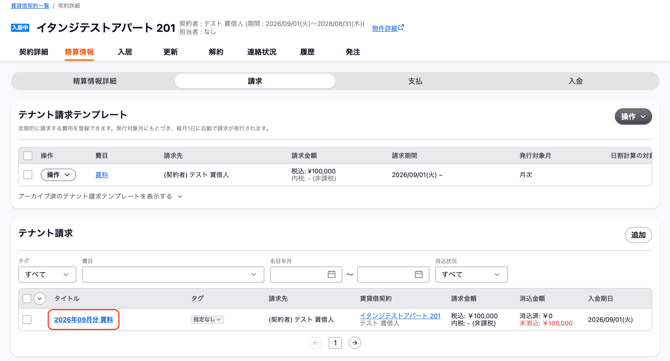Click the 月次 issuance cycle cell
The width and height of the screenshot is (670, 361).
click(526, 175)
